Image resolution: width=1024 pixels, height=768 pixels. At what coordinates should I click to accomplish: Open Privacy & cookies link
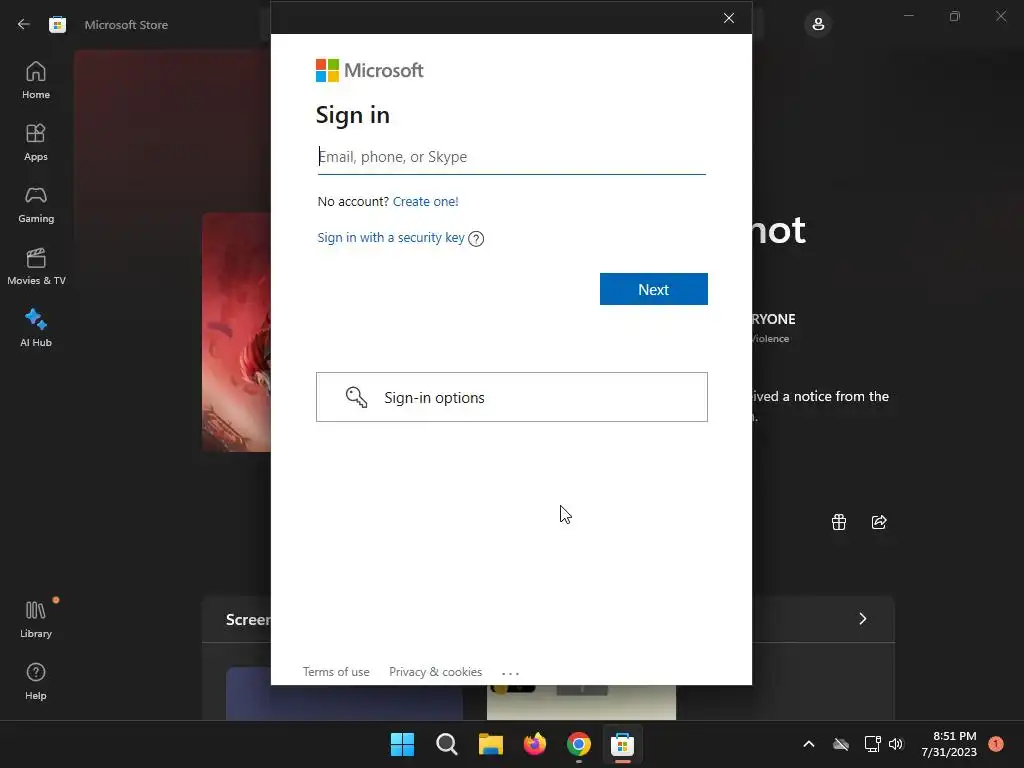coord(436,672)
